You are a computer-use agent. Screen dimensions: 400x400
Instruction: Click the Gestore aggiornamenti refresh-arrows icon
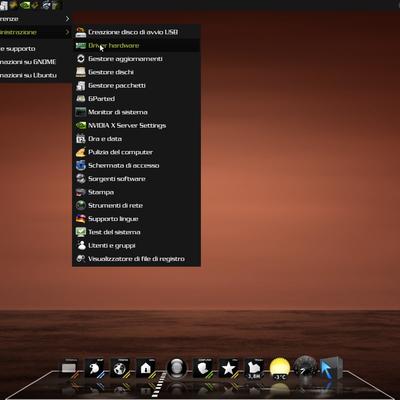tap(81, 59)
